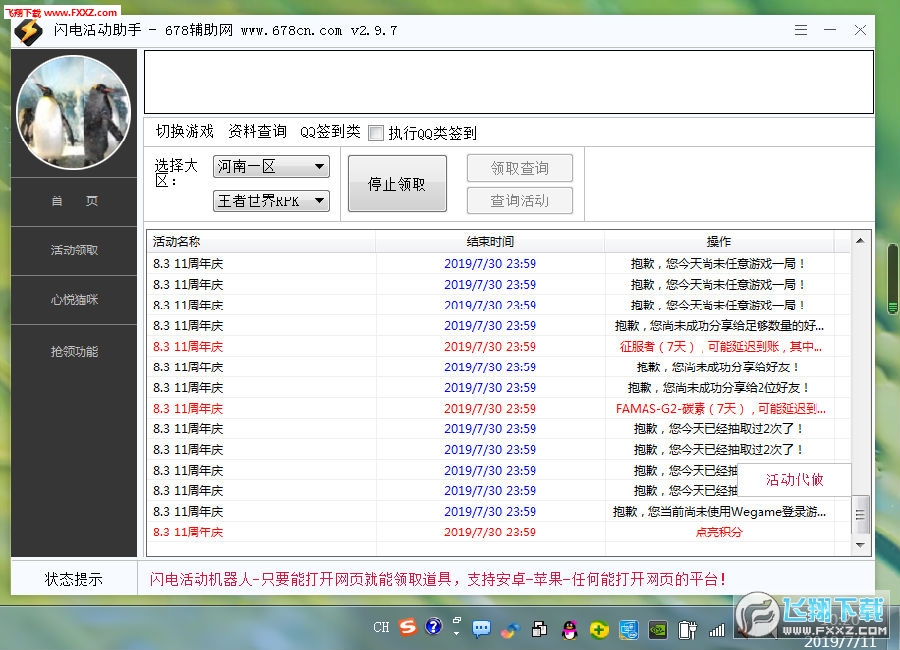
Task: Expand the 河南一区 server dropdown
Action: coord(271,167)
